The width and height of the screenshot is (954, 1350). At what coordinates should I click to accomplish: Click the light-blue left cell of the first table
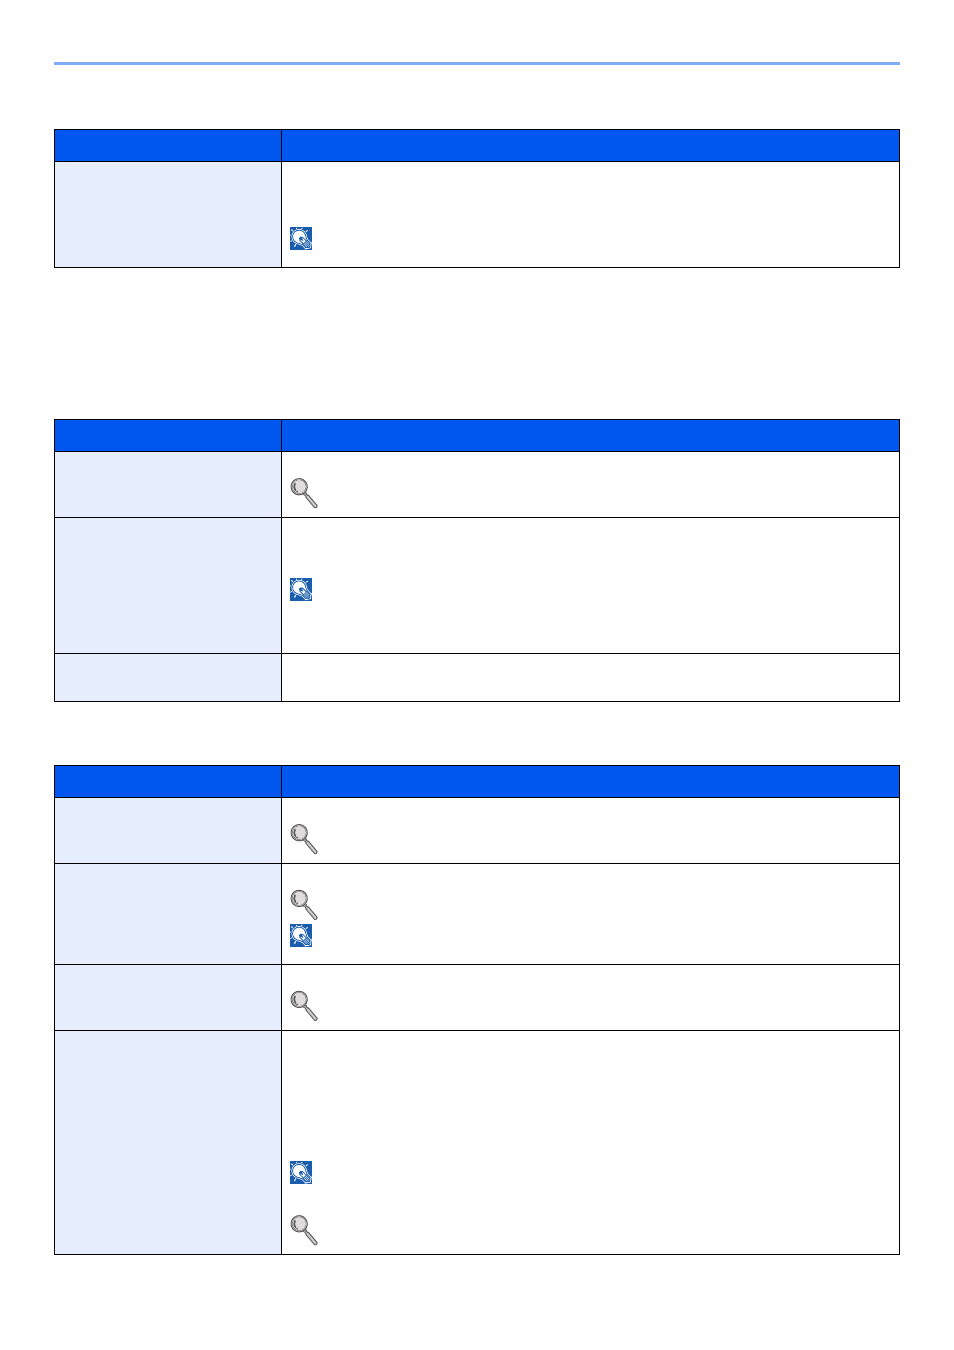tap(168, 214)
